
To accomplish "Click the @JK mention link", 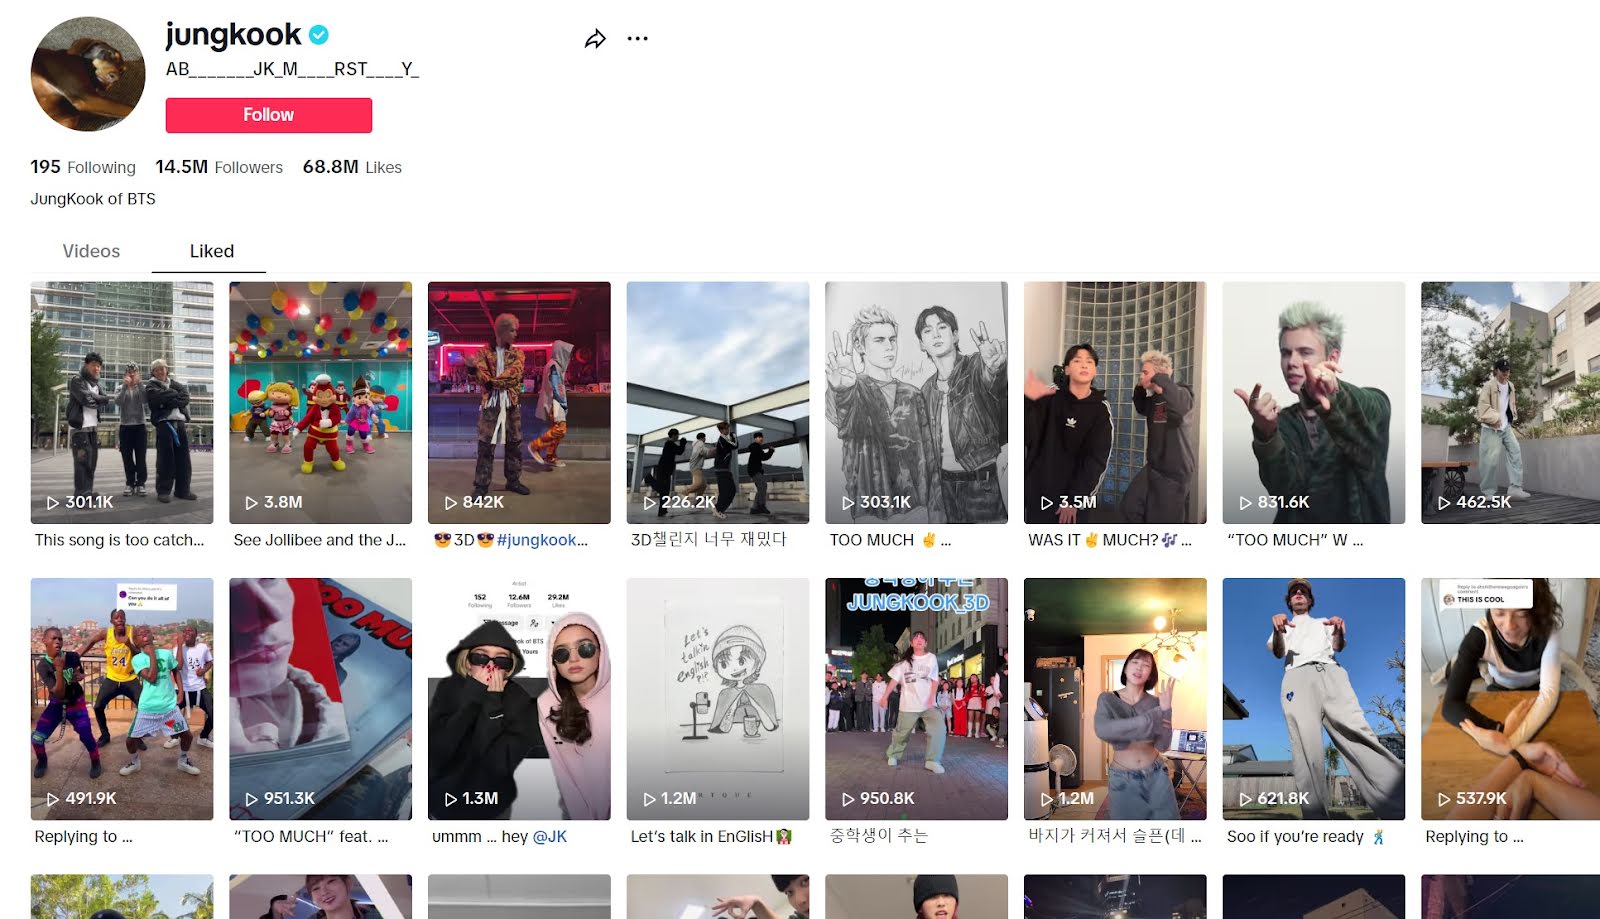I will click(x=550, y=836).
